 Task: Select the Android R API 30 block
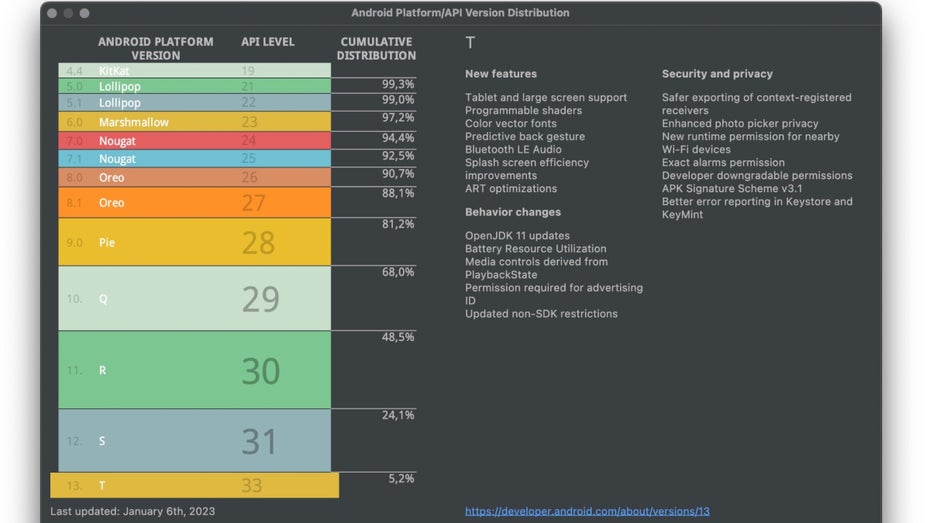tap(194, 370)
